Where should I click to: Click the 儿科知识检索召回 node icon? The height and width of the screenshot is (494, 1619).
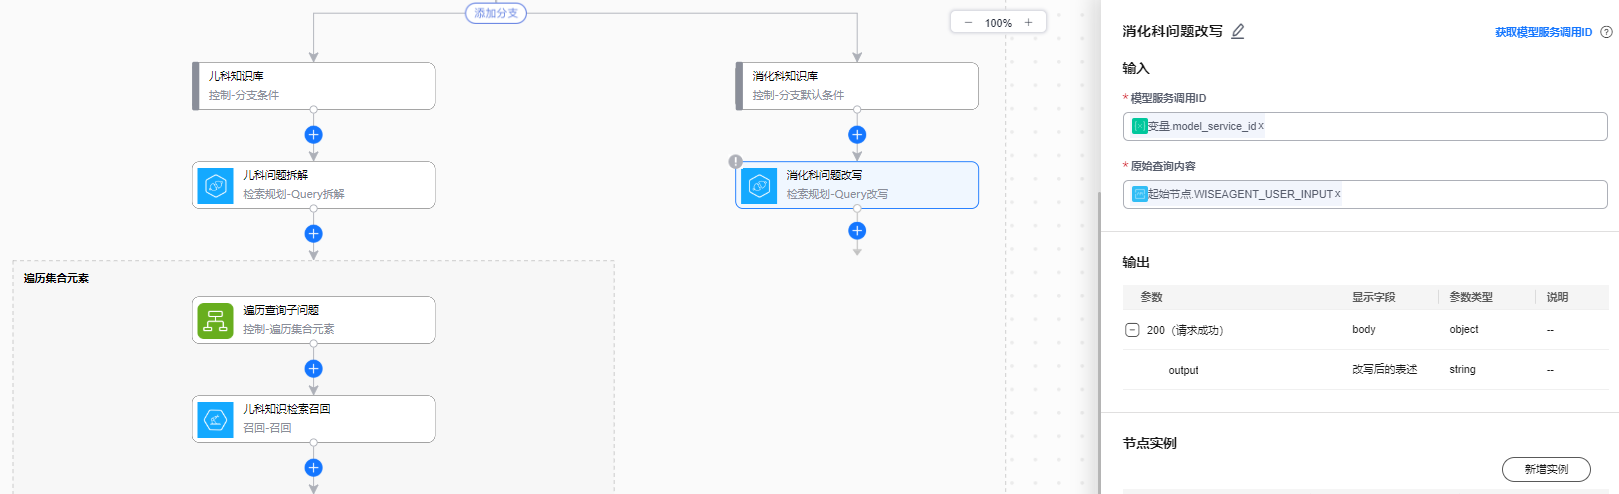tap(216, 419)
